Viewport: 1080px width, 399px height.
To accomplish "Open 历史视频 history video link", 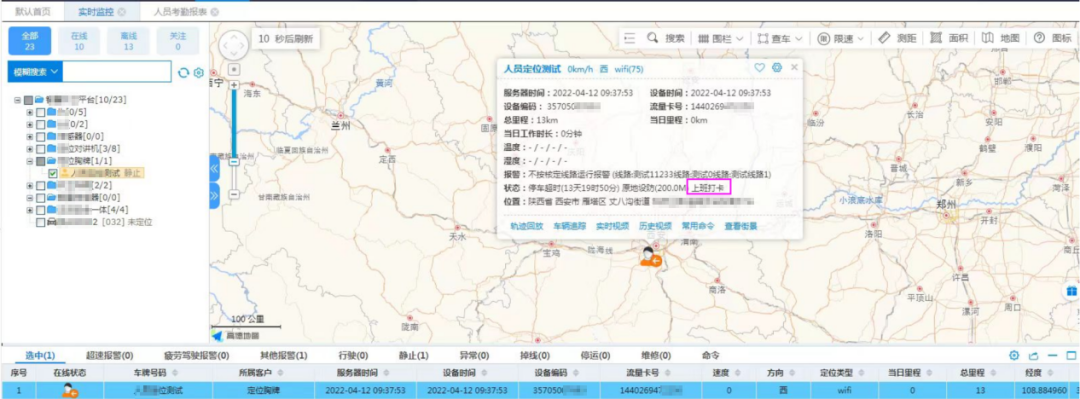I will [655, 225].
